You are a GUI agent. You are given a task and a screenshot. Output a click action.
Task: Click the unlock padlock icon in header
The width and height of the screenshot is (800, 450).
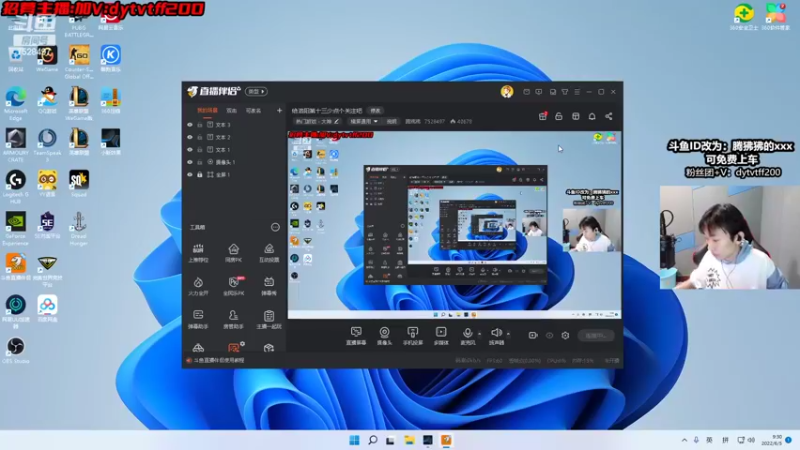pos(559,116)
